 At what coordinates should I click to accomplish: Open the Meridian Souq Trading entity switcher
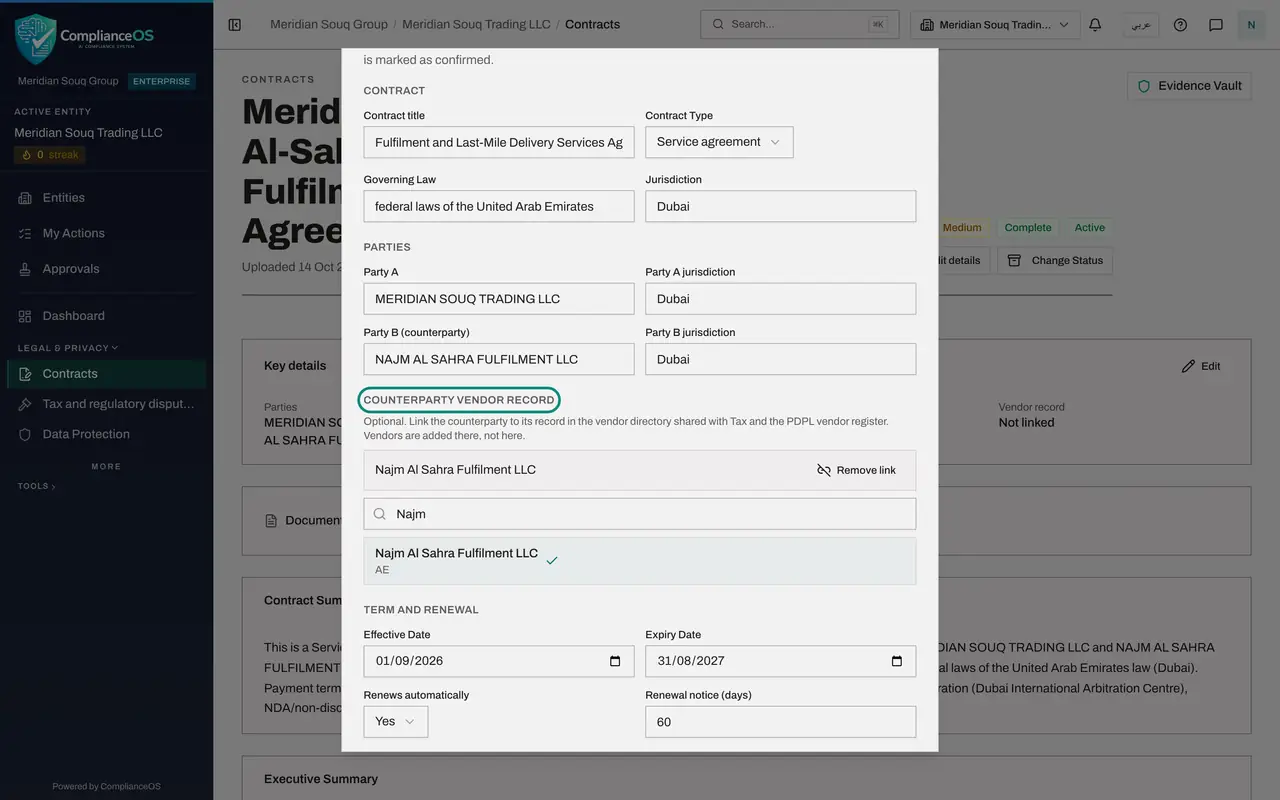[995, 25]
